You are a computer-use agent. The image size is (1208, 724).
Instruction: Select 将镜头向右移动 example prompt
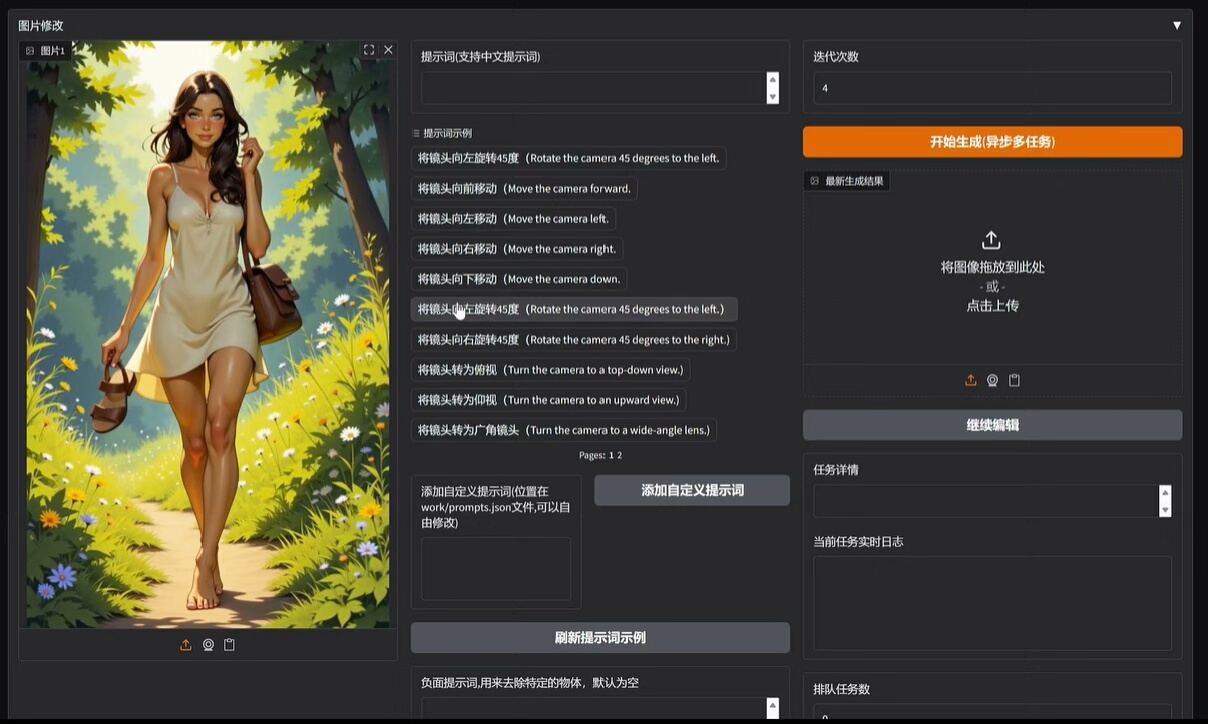pos(517,248)
